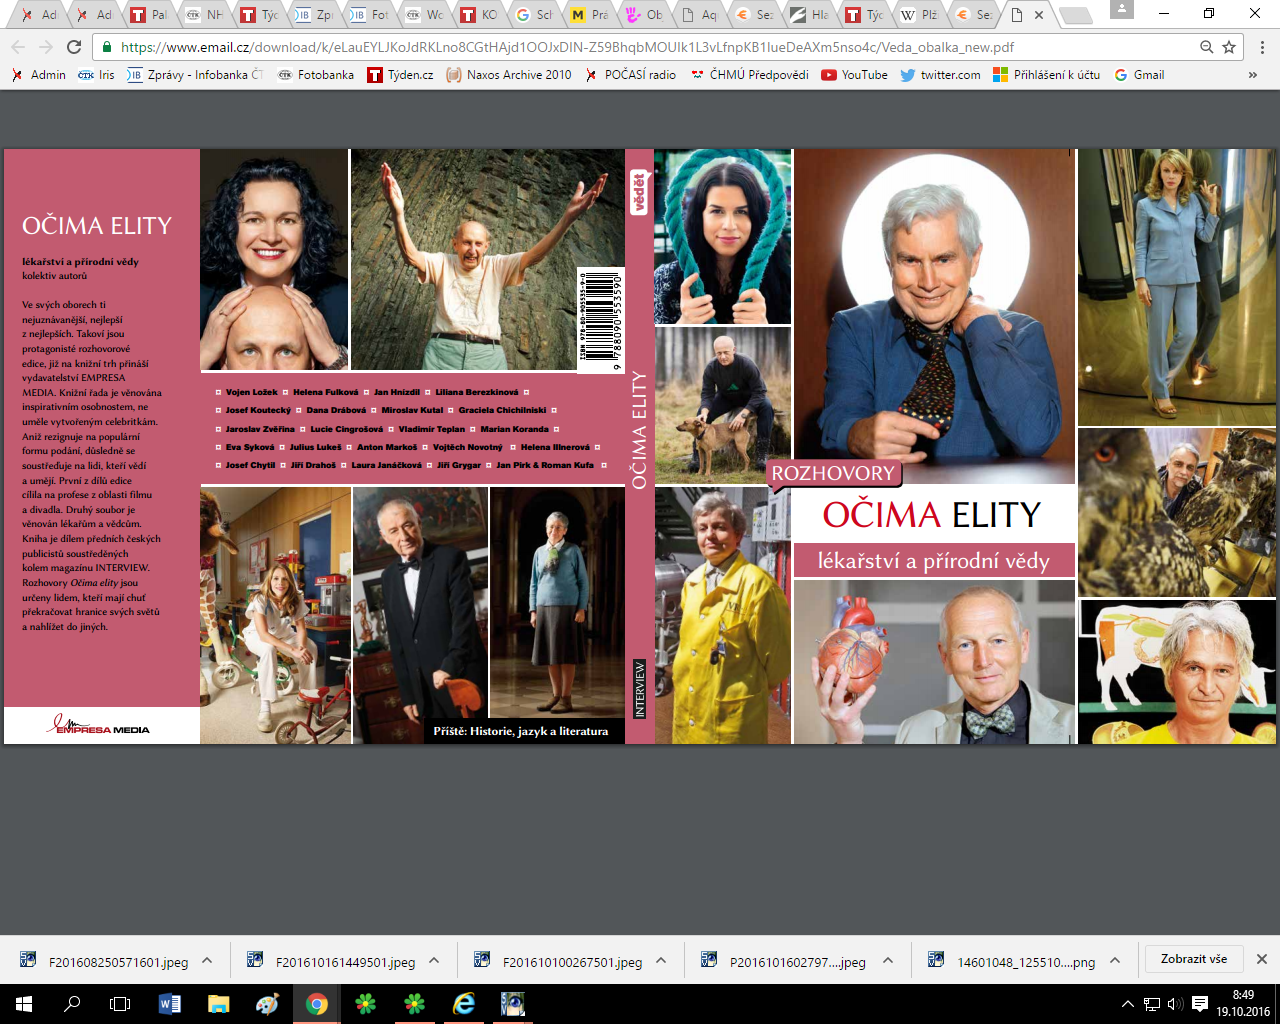
Task: Open the Paint app on the taskbar
Action: 267,1004
